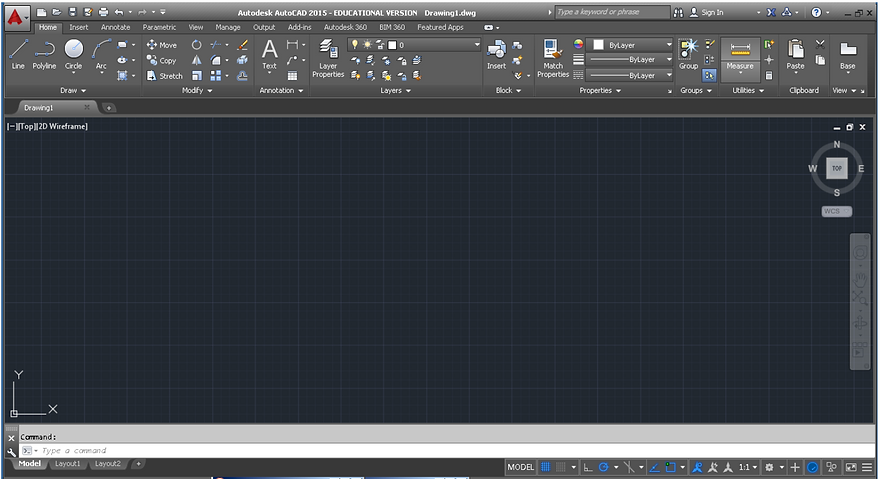This screenshot has width=880, height=480.
Task: Toggle Object snap tracking in status bar
Action: [654, 467]
